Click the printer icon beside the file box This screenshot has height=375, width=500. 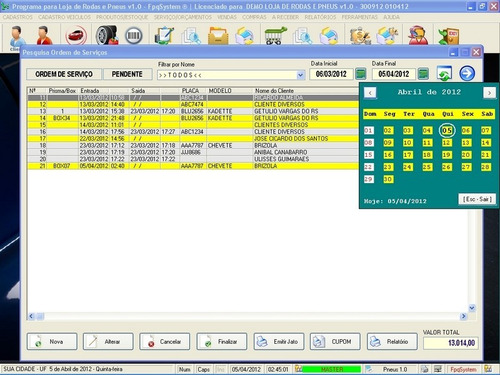[x=245, y=35]
